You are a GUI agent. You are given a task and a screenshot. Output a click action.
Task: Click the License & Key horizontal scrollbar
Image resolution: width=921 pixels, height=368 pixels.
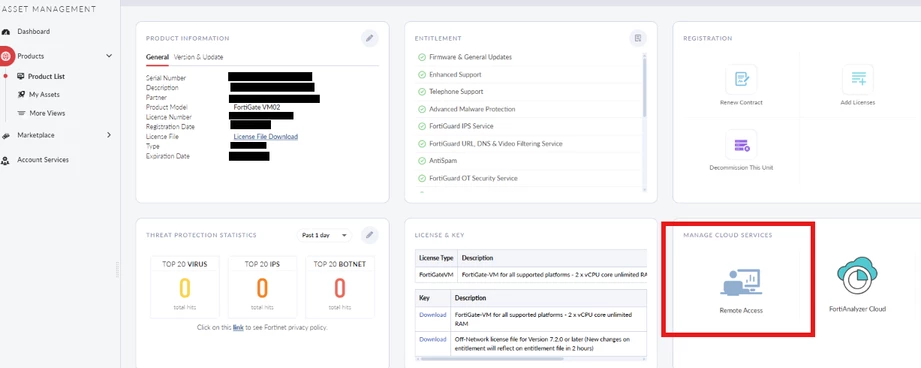click(493, 359)
